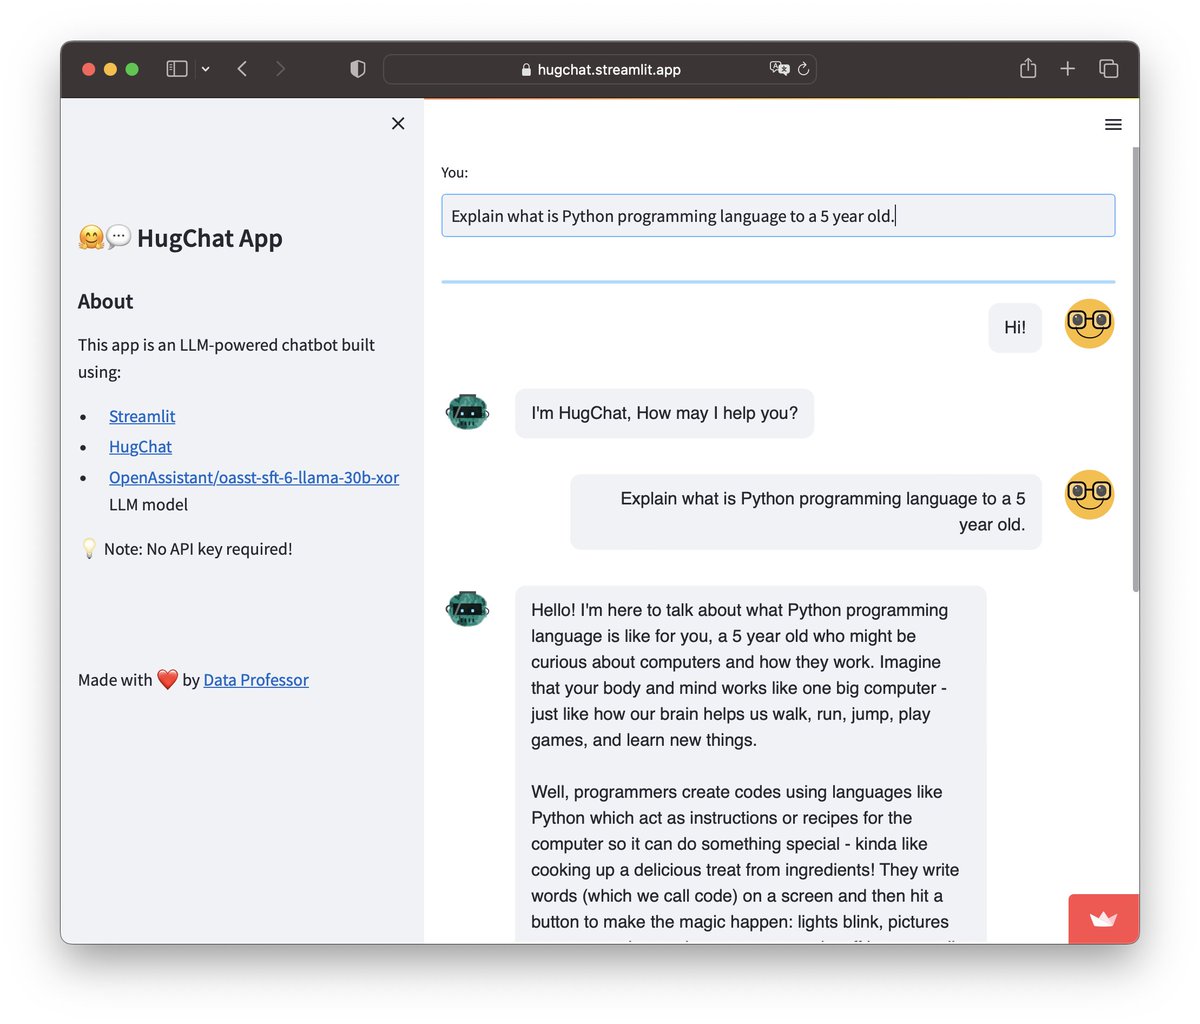Click the user's "Explain what is Python" chat bubble
The width and height of the screenshot is (1200, 1024).
(x=806, y=512)
